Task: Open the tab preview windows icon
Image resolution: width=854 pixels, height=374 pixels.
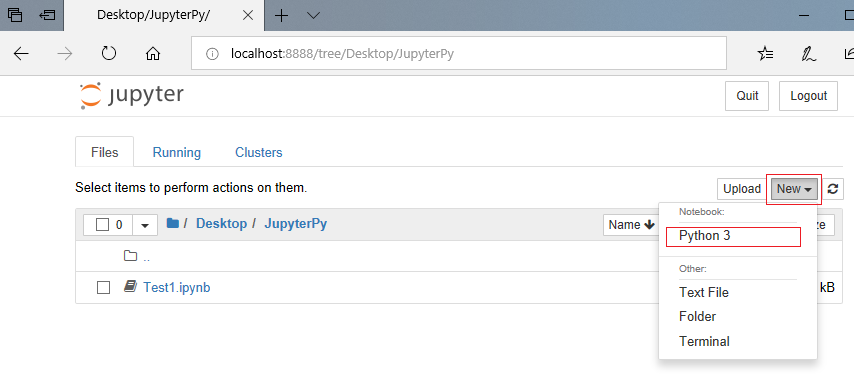Action: [x=15, y=15]
